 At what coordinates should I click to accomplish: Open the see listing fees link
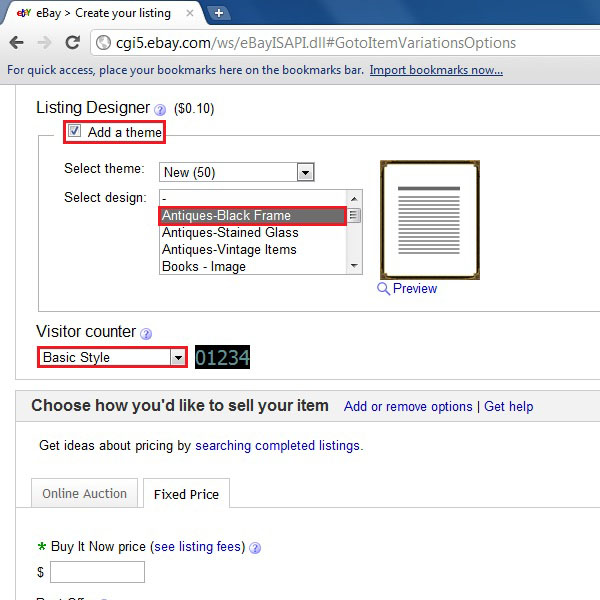197,547
